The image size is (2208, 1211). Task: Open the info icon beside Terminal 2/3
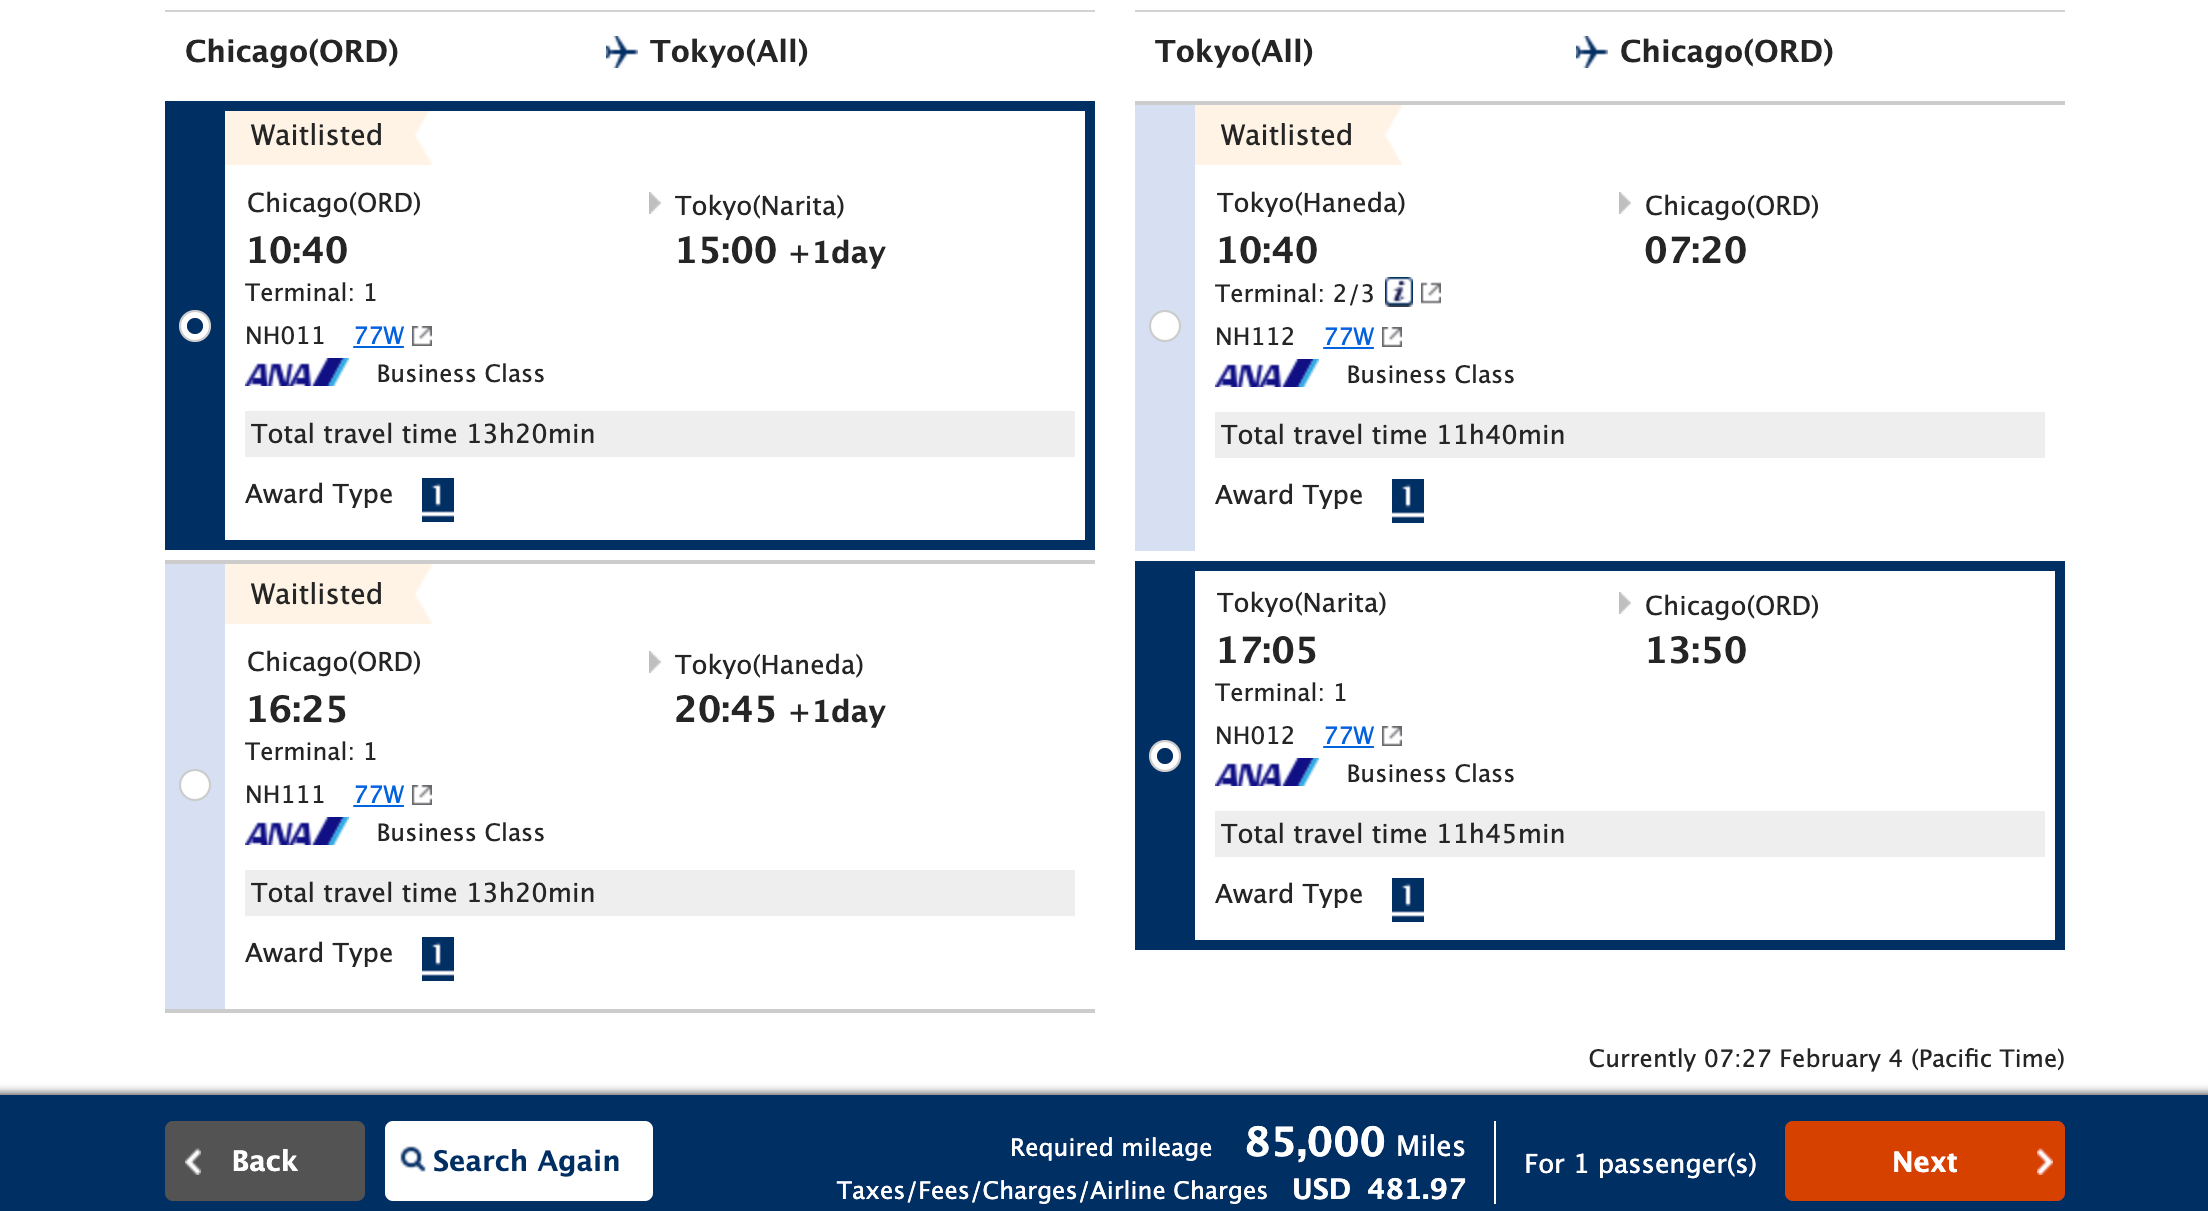[1398, 293]
